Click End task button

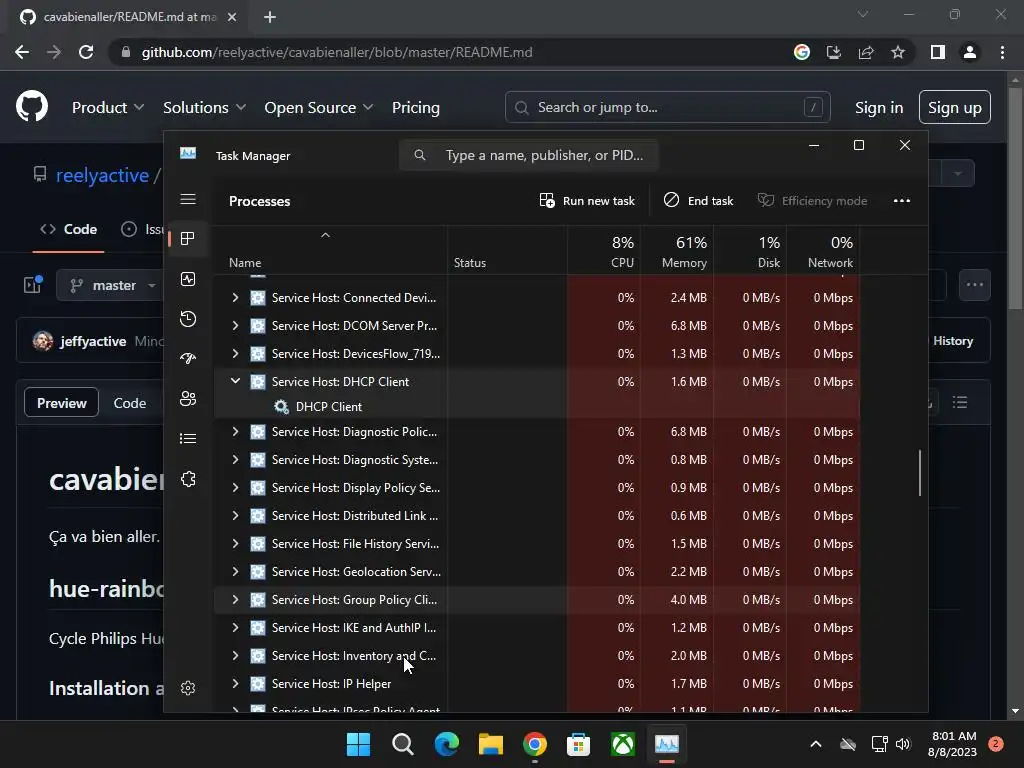click(x=699, y=200)
